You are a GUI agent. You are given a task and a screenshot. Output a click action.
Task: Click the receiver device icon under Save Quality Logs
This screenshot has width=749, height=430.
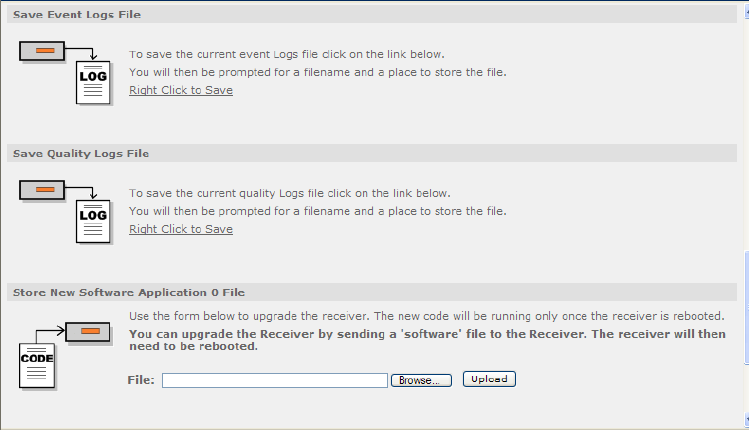[x=42, y=189]
